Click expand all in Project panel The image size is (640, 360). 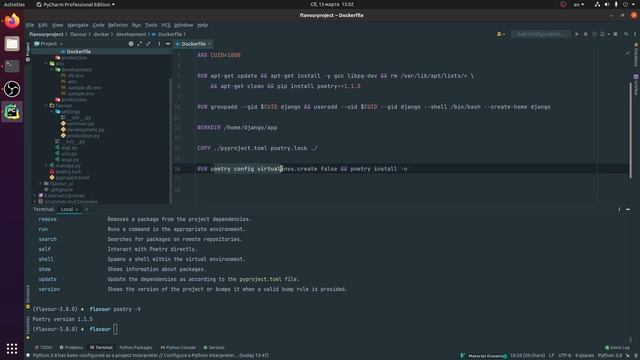(x=140, y=44)
